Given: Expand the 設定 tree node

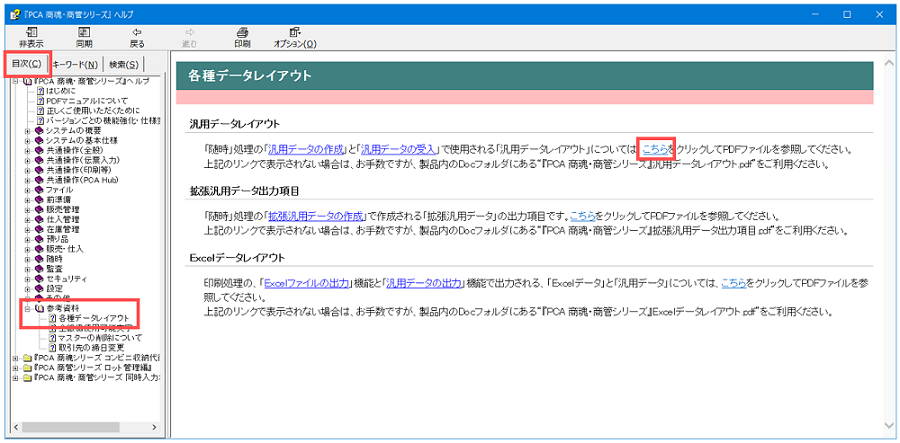Looking at the screenshot, I should tap(28, 289).
